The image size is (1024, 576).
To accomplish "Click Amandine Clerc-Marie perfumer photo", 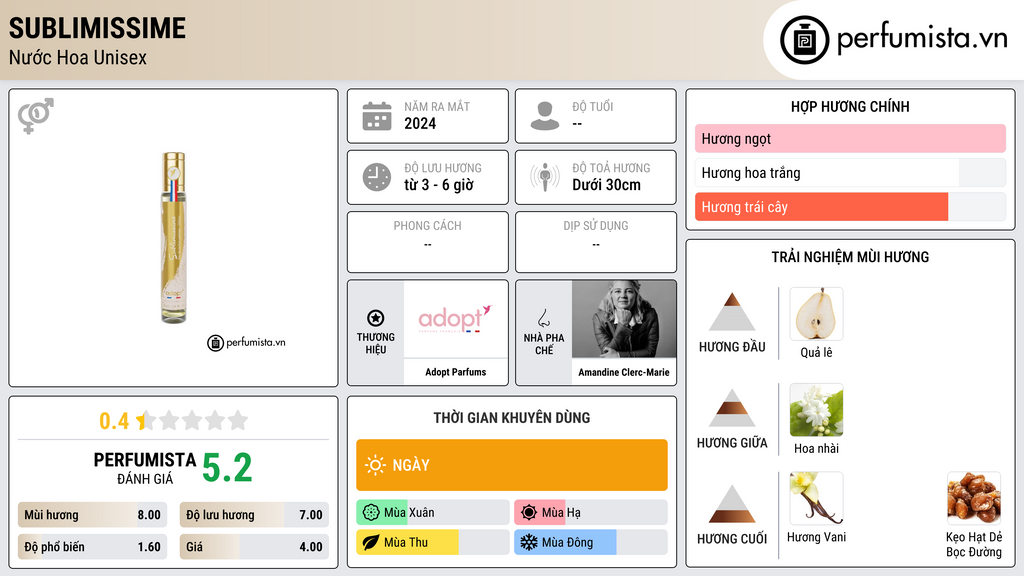I will click(624, 319).
